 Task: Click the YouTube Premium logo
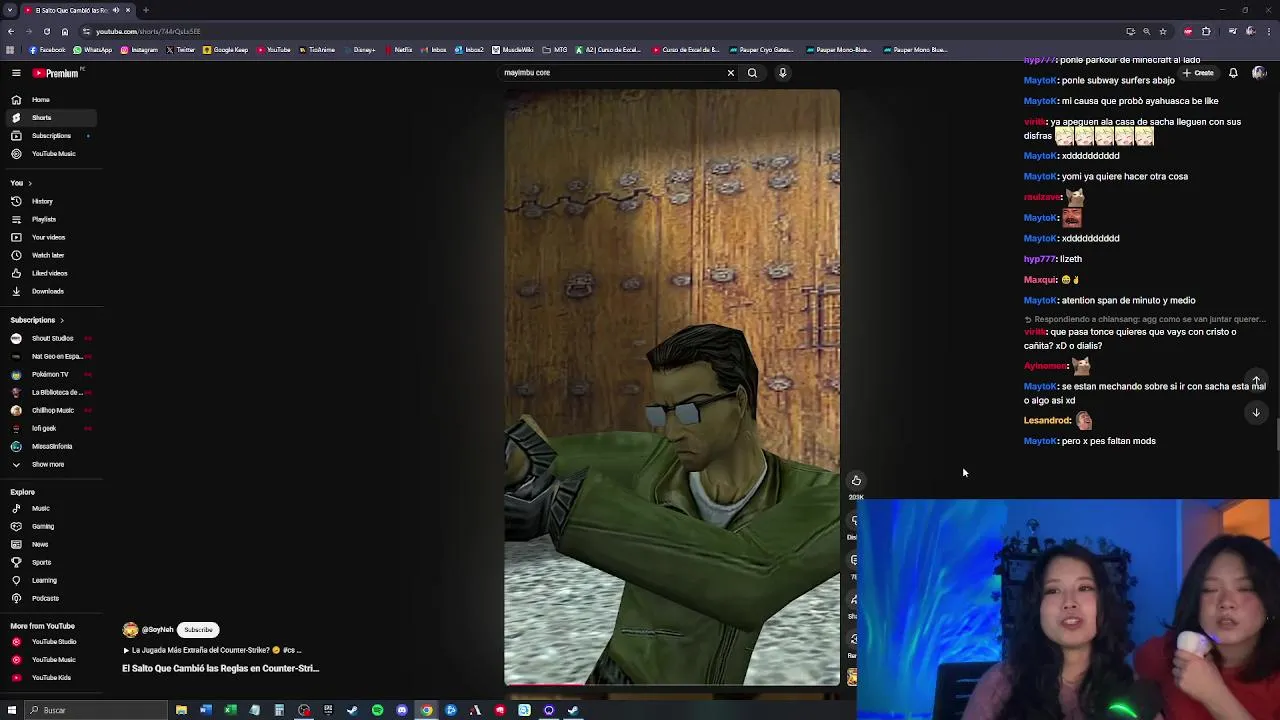[x=56, y=73]
